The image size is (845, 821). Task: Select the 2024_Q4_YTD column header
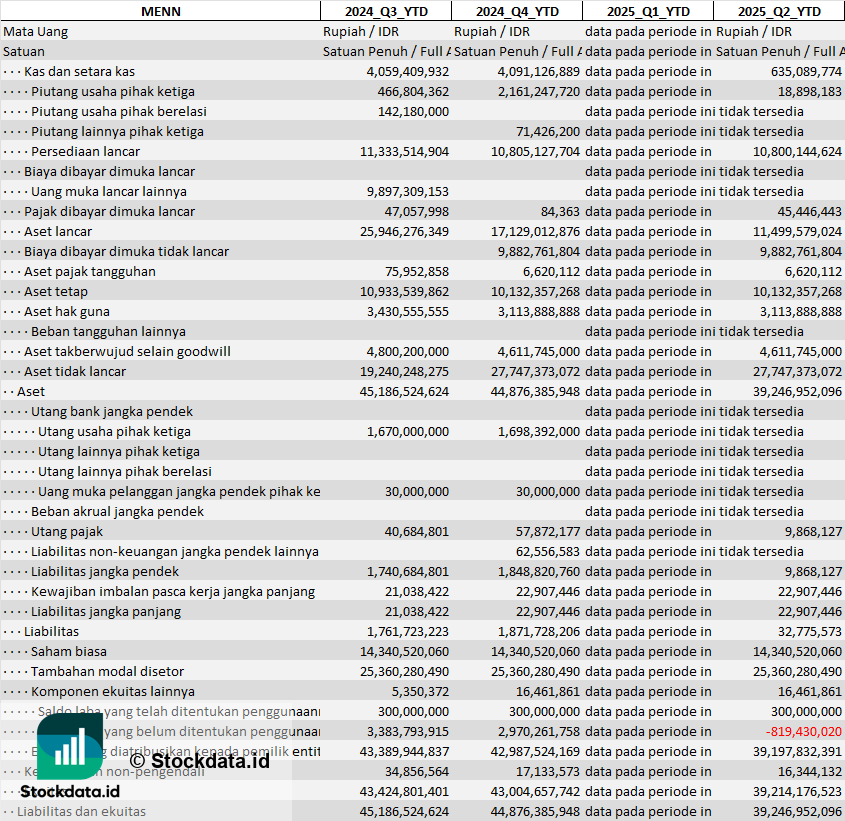click(x=516, y=11)
